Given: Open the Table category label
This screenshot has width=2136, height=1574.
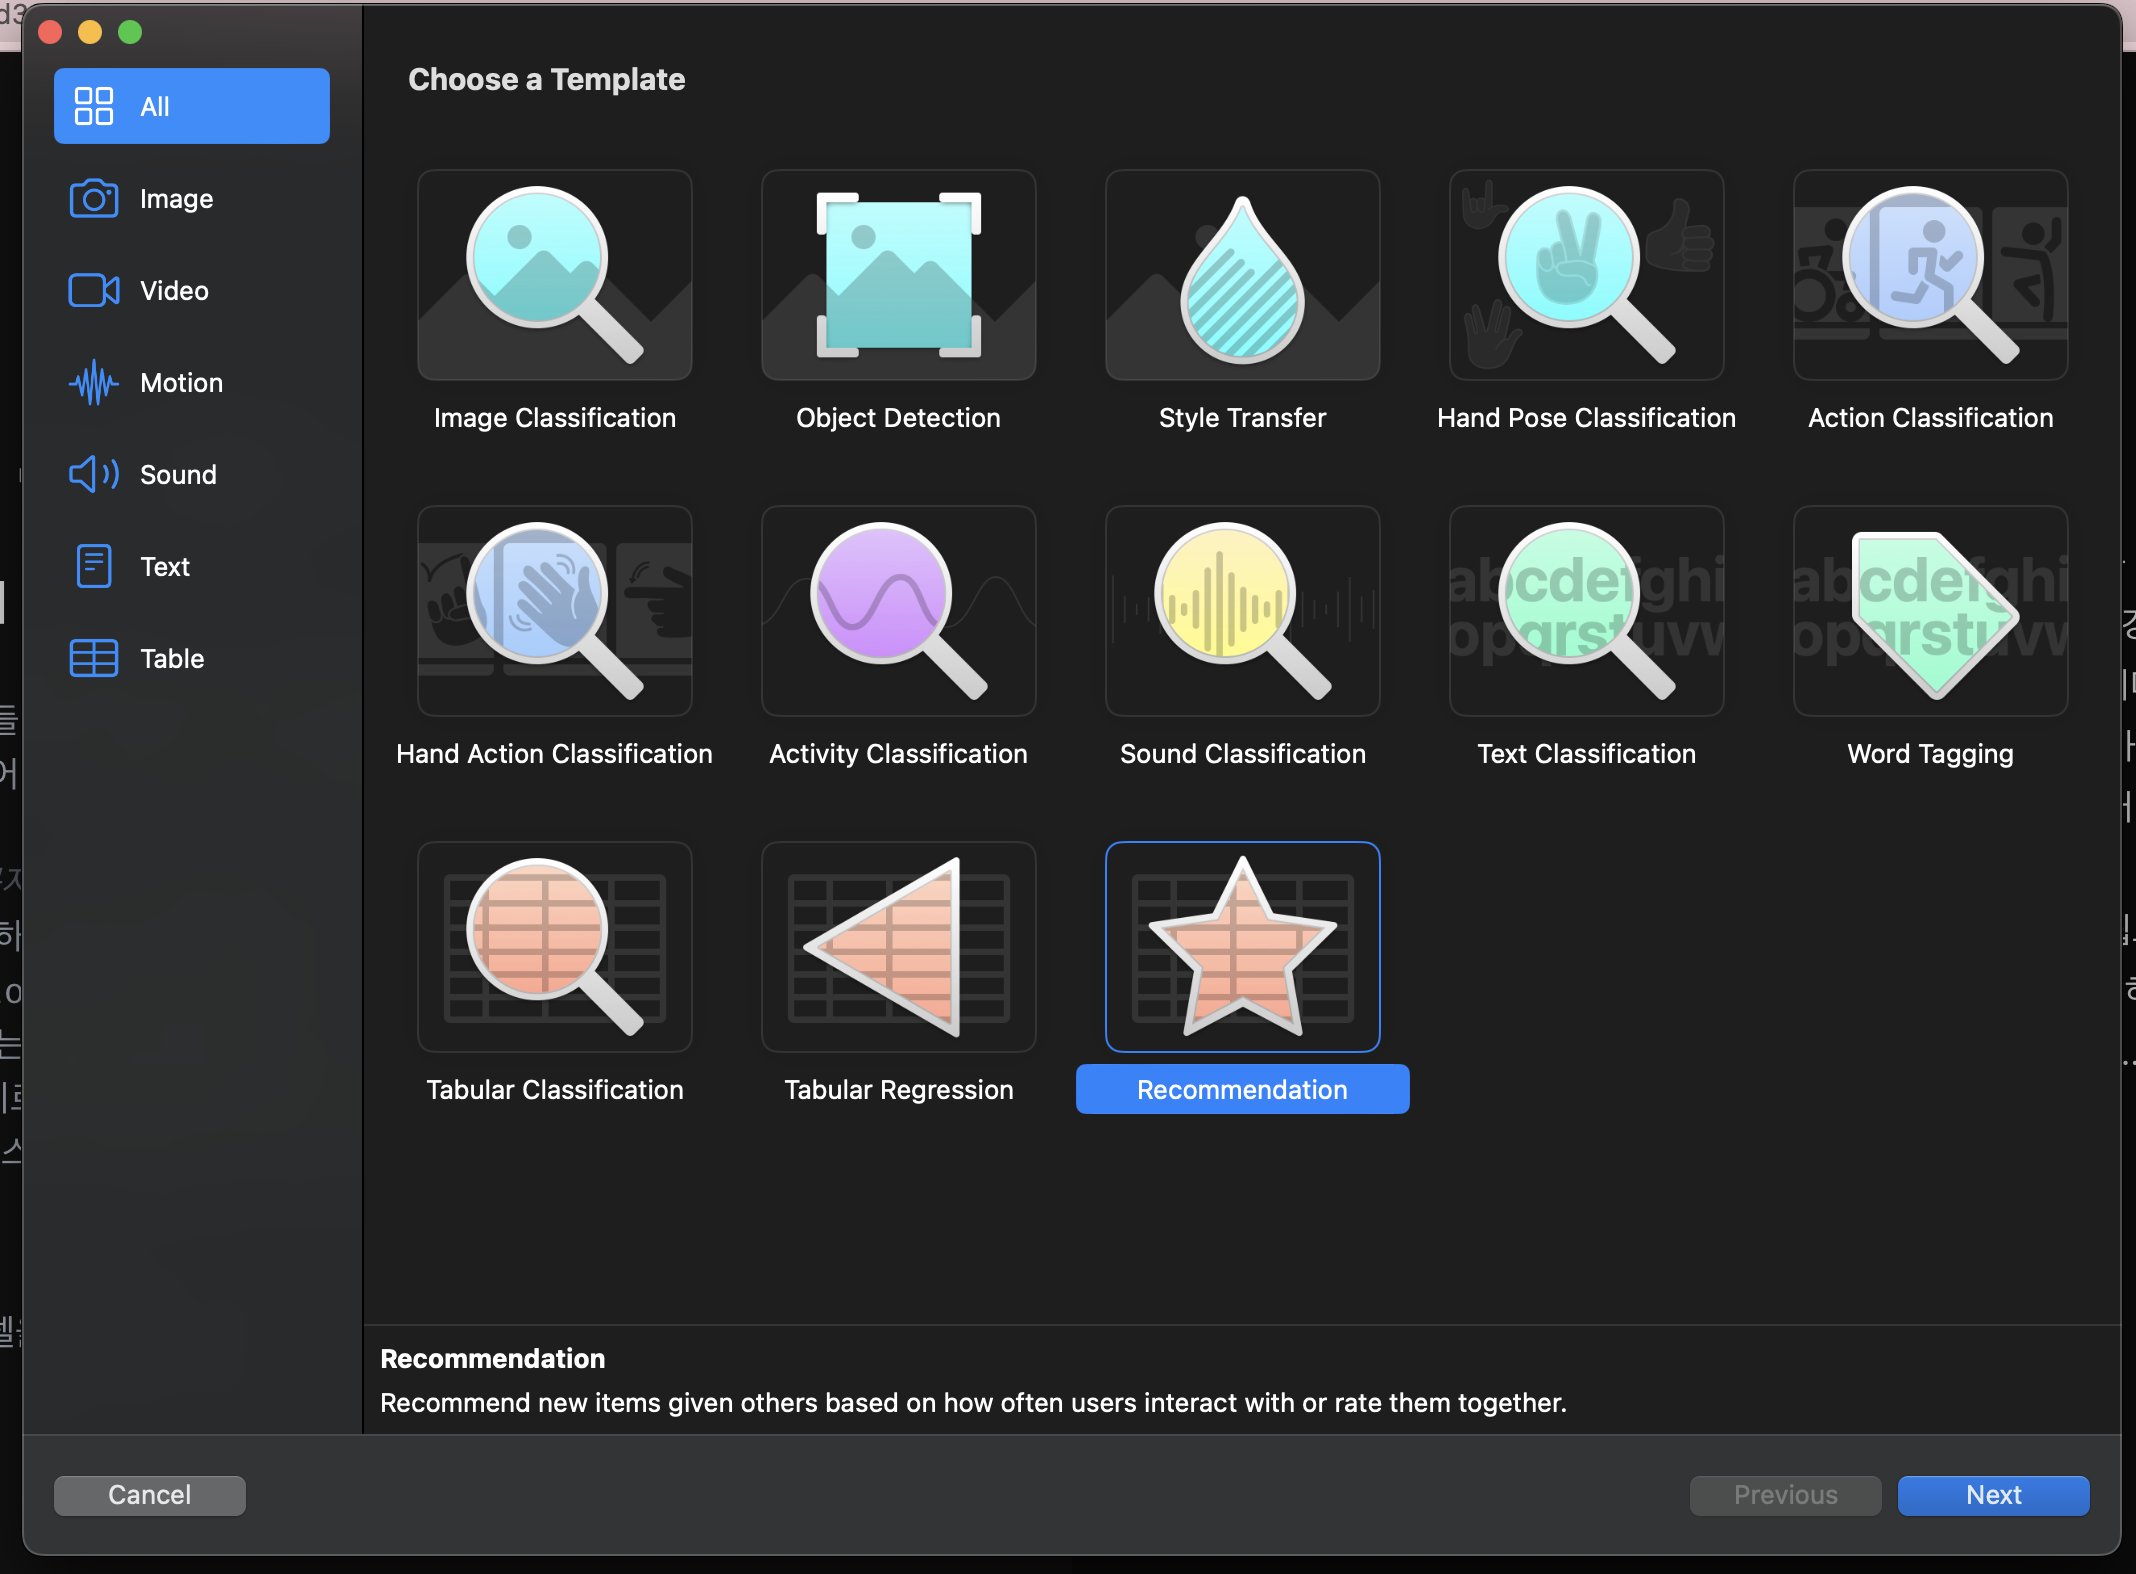Looking at the screenshot, I should [172, 659].
